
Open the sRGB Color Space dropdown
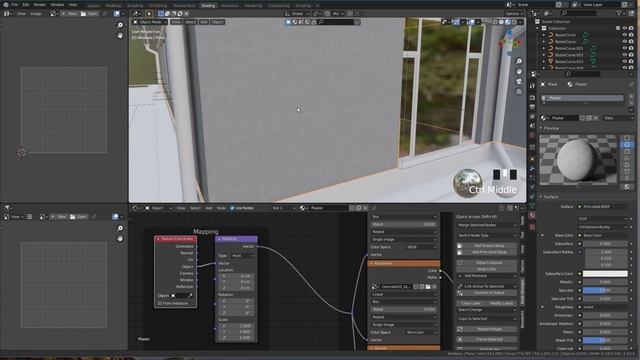[x=421, y=247]
